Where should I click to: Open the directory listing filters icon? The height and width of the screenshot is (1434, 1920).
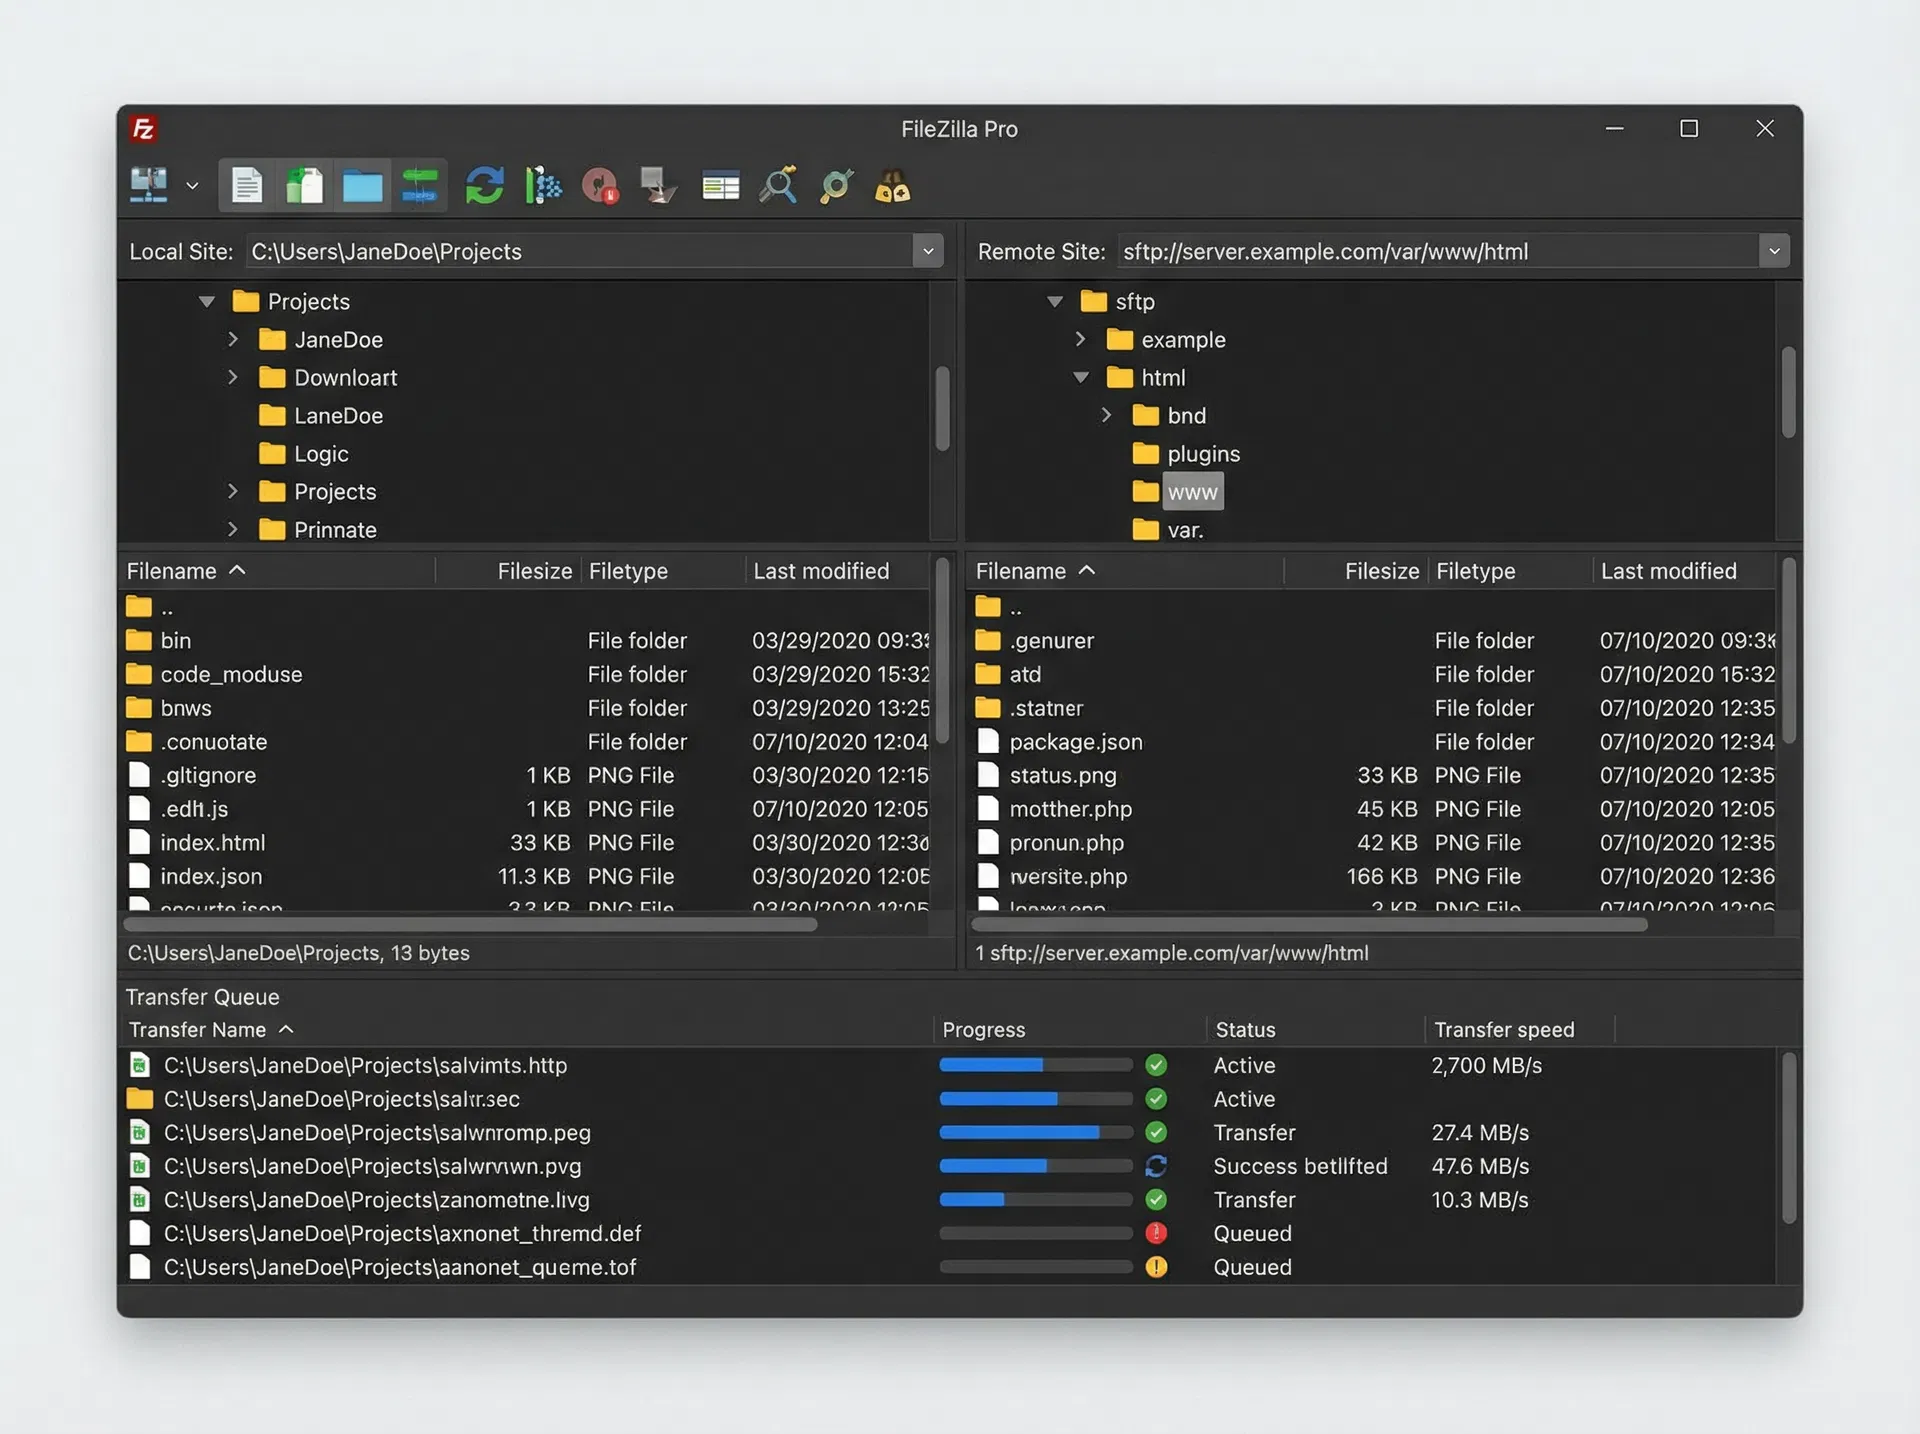[720, 186]
